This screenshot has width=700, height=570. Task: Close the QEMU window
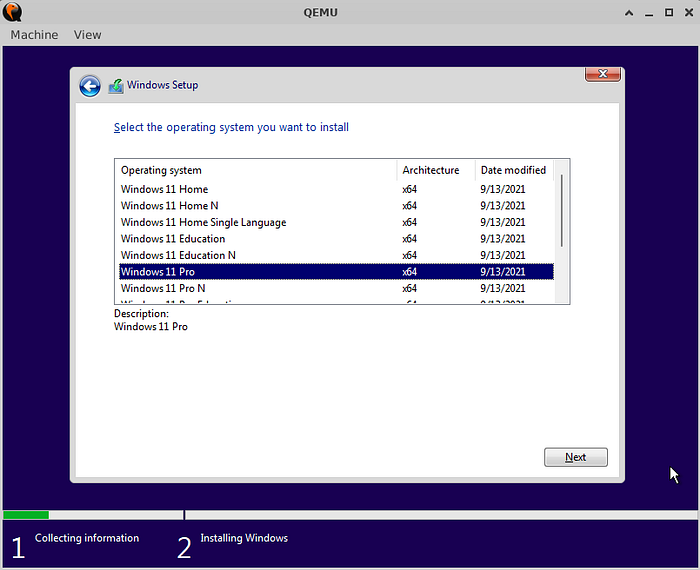(689, 12)
